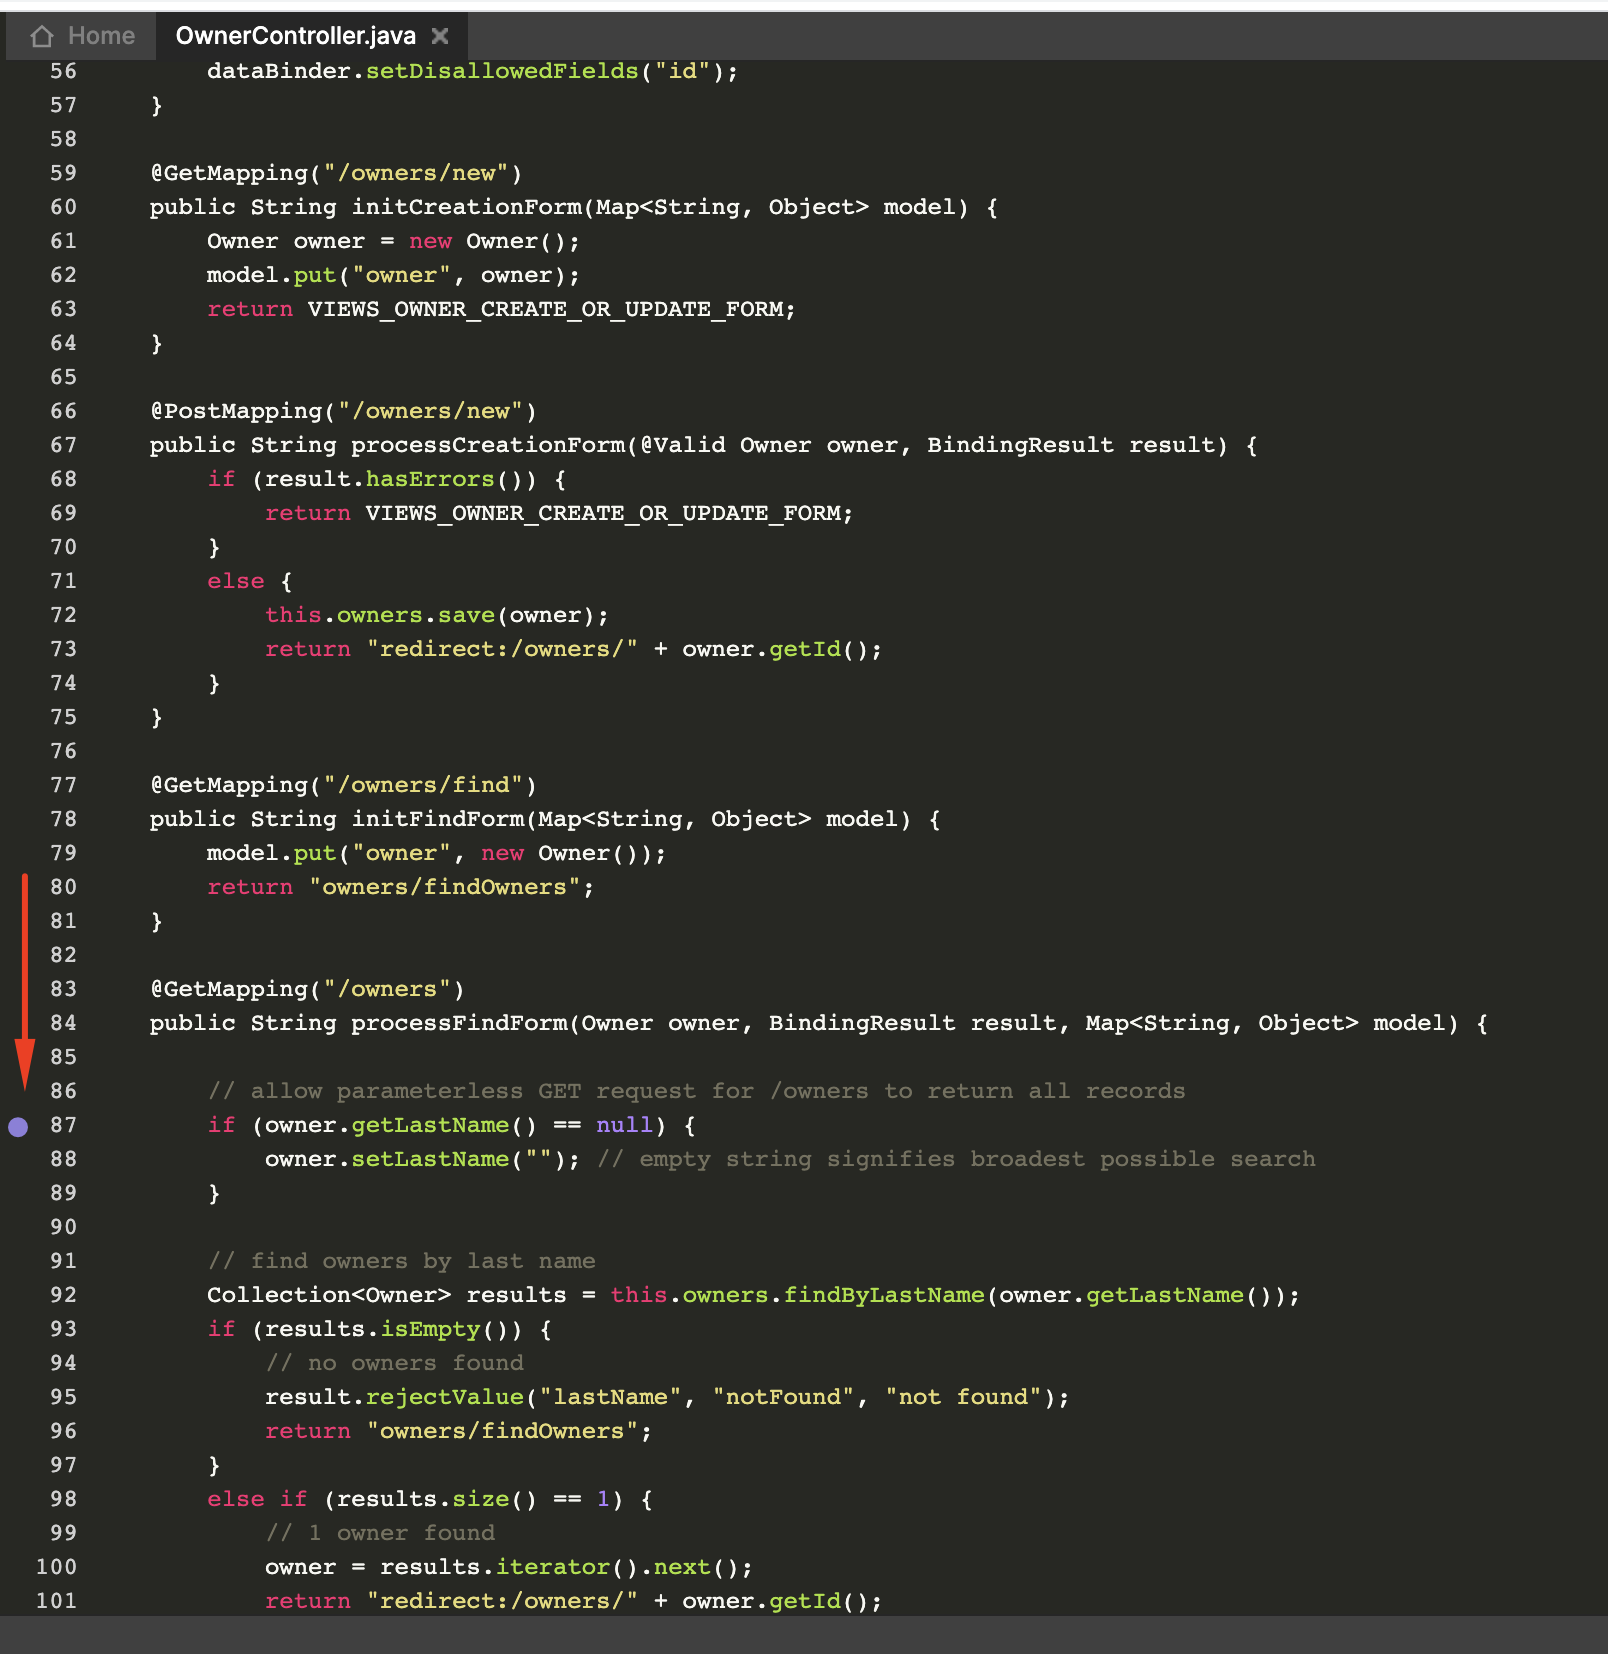
Task: Click line number 92 in gutter
Action: [x=63, y=1295]
